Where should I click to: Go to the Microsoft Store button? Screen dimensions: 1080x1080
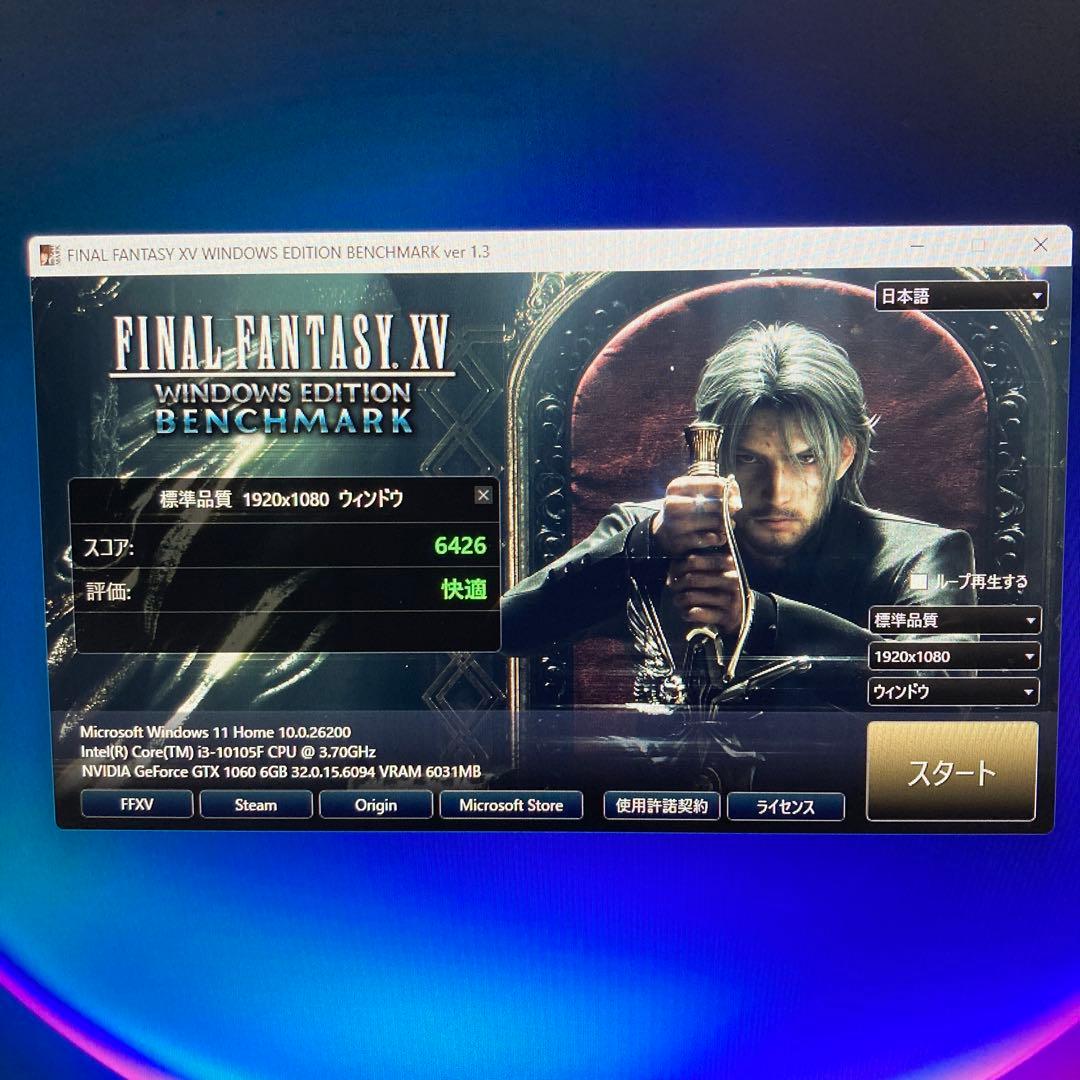(x=511, y=805)
